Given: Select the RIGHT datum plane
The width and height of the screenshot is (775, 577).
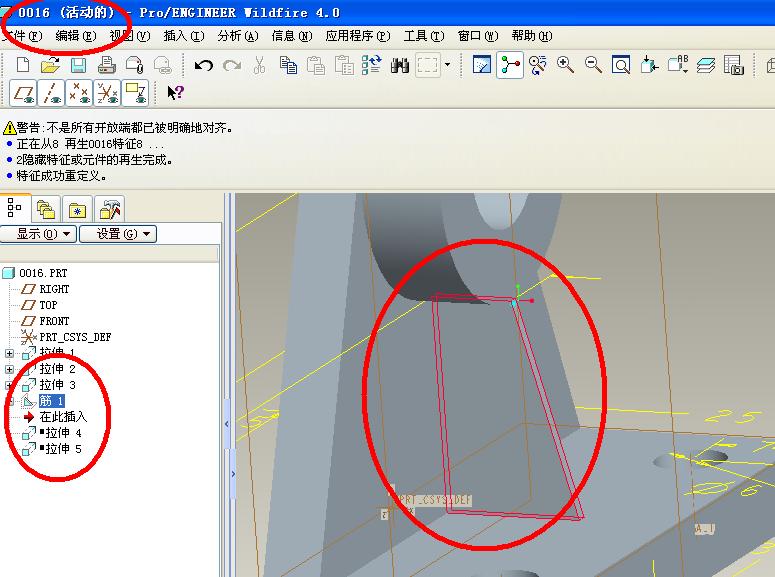Looking at the screenshot, I should click(54, 289).
